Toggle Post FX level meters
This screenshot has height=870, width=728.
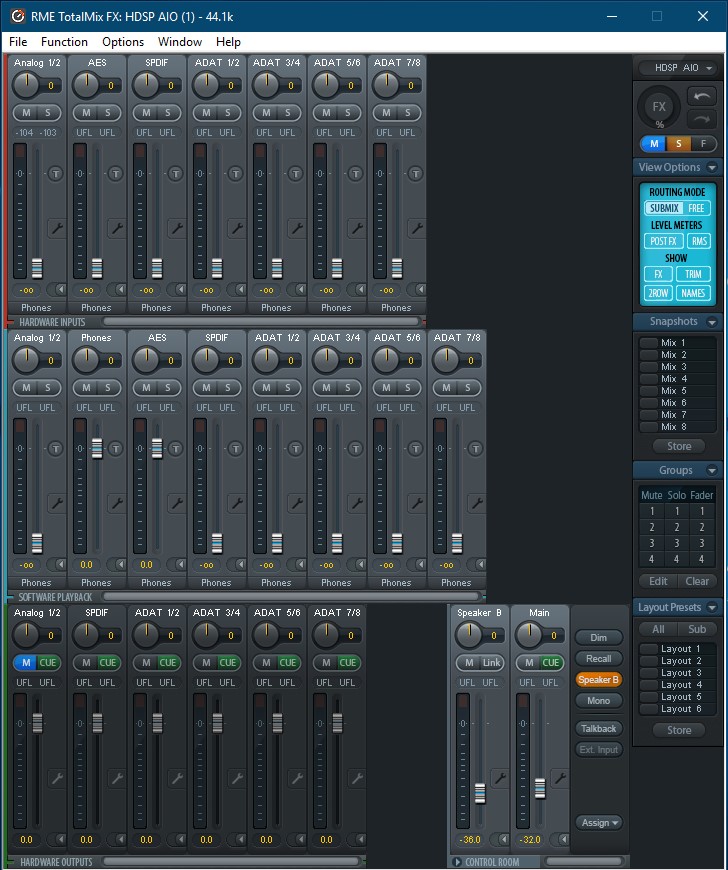tap(664, 241)
